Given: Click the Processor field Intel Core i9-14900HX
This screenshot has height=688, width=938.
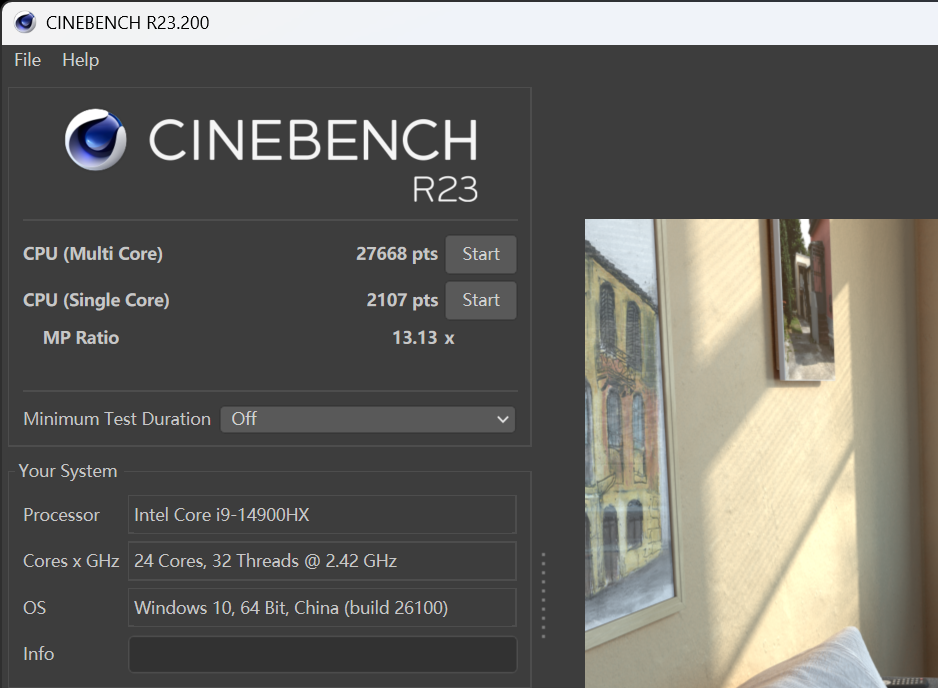Looking at the screenshot, I should [x=322, y=515].
